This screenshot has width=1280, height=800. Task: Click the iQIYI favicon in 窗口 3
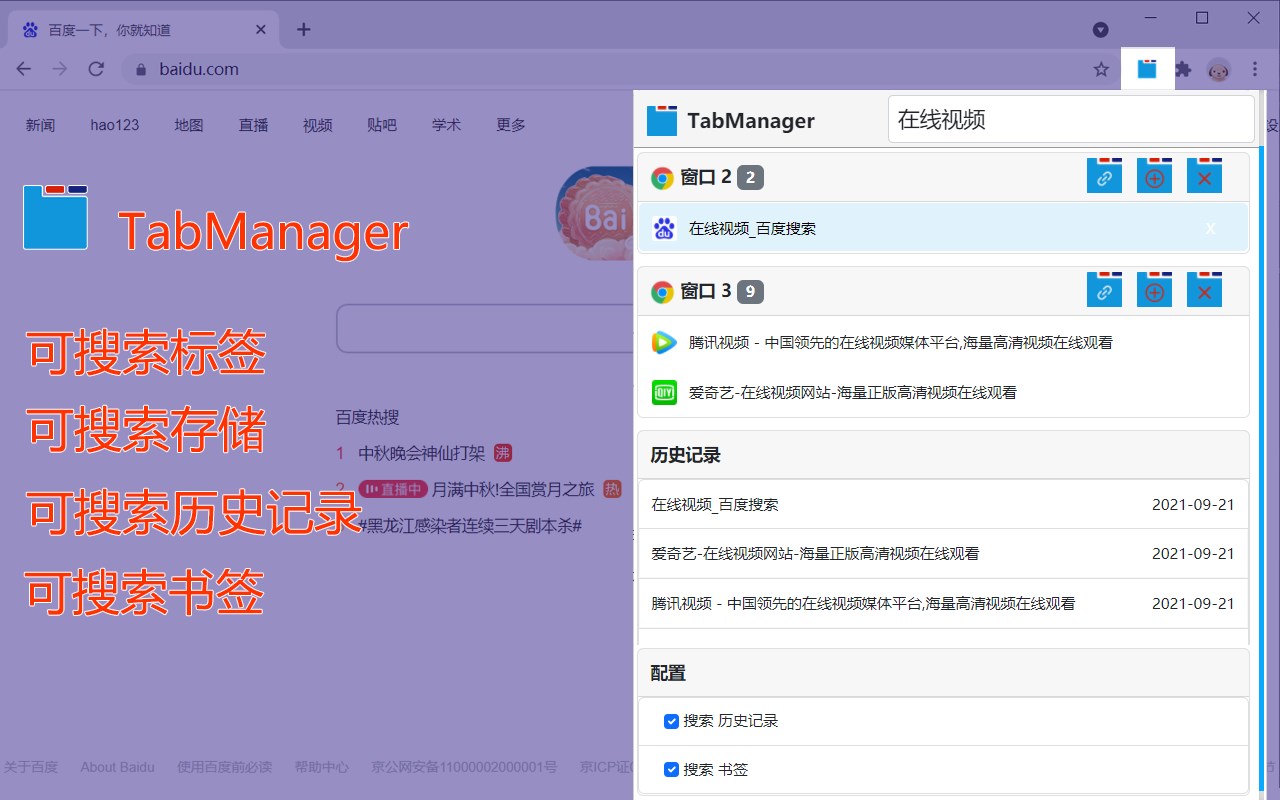pos(664,392)
